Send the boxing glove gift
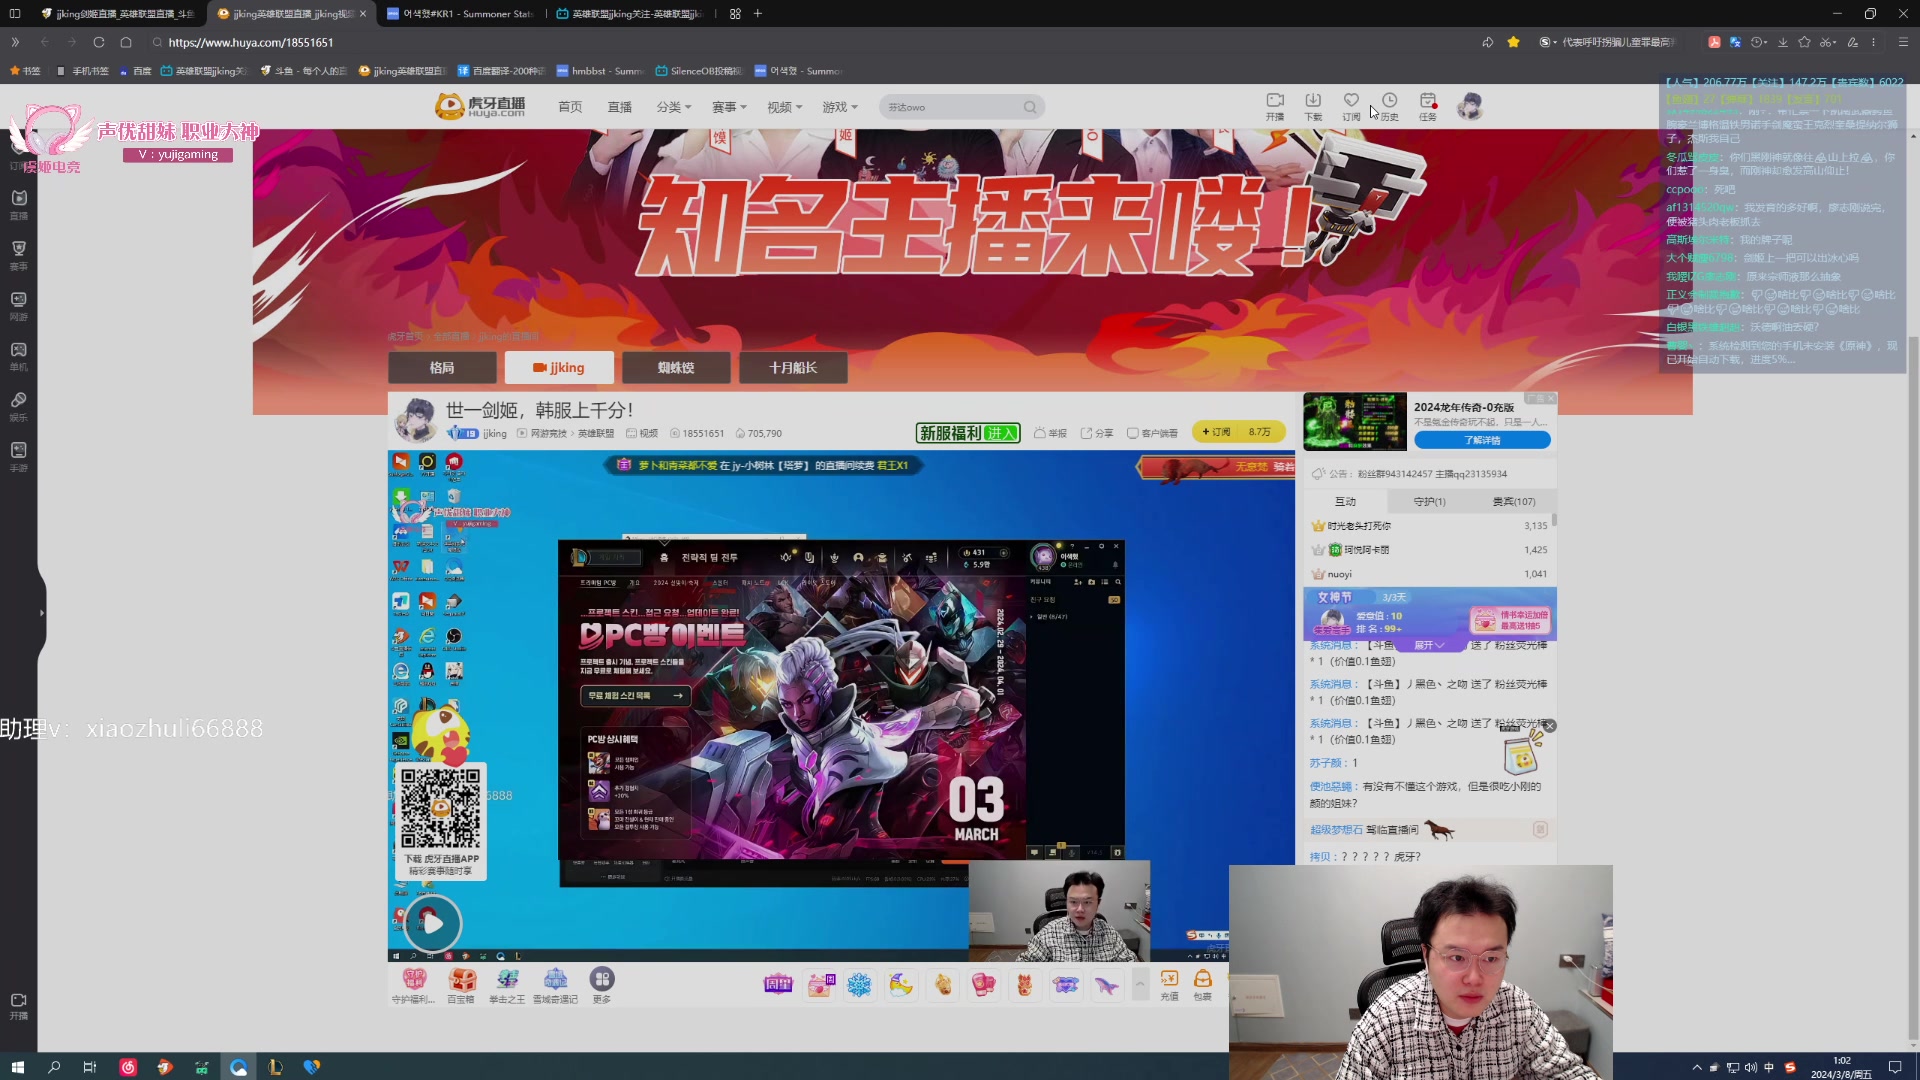The image size is (1920, 1080). 983,985
